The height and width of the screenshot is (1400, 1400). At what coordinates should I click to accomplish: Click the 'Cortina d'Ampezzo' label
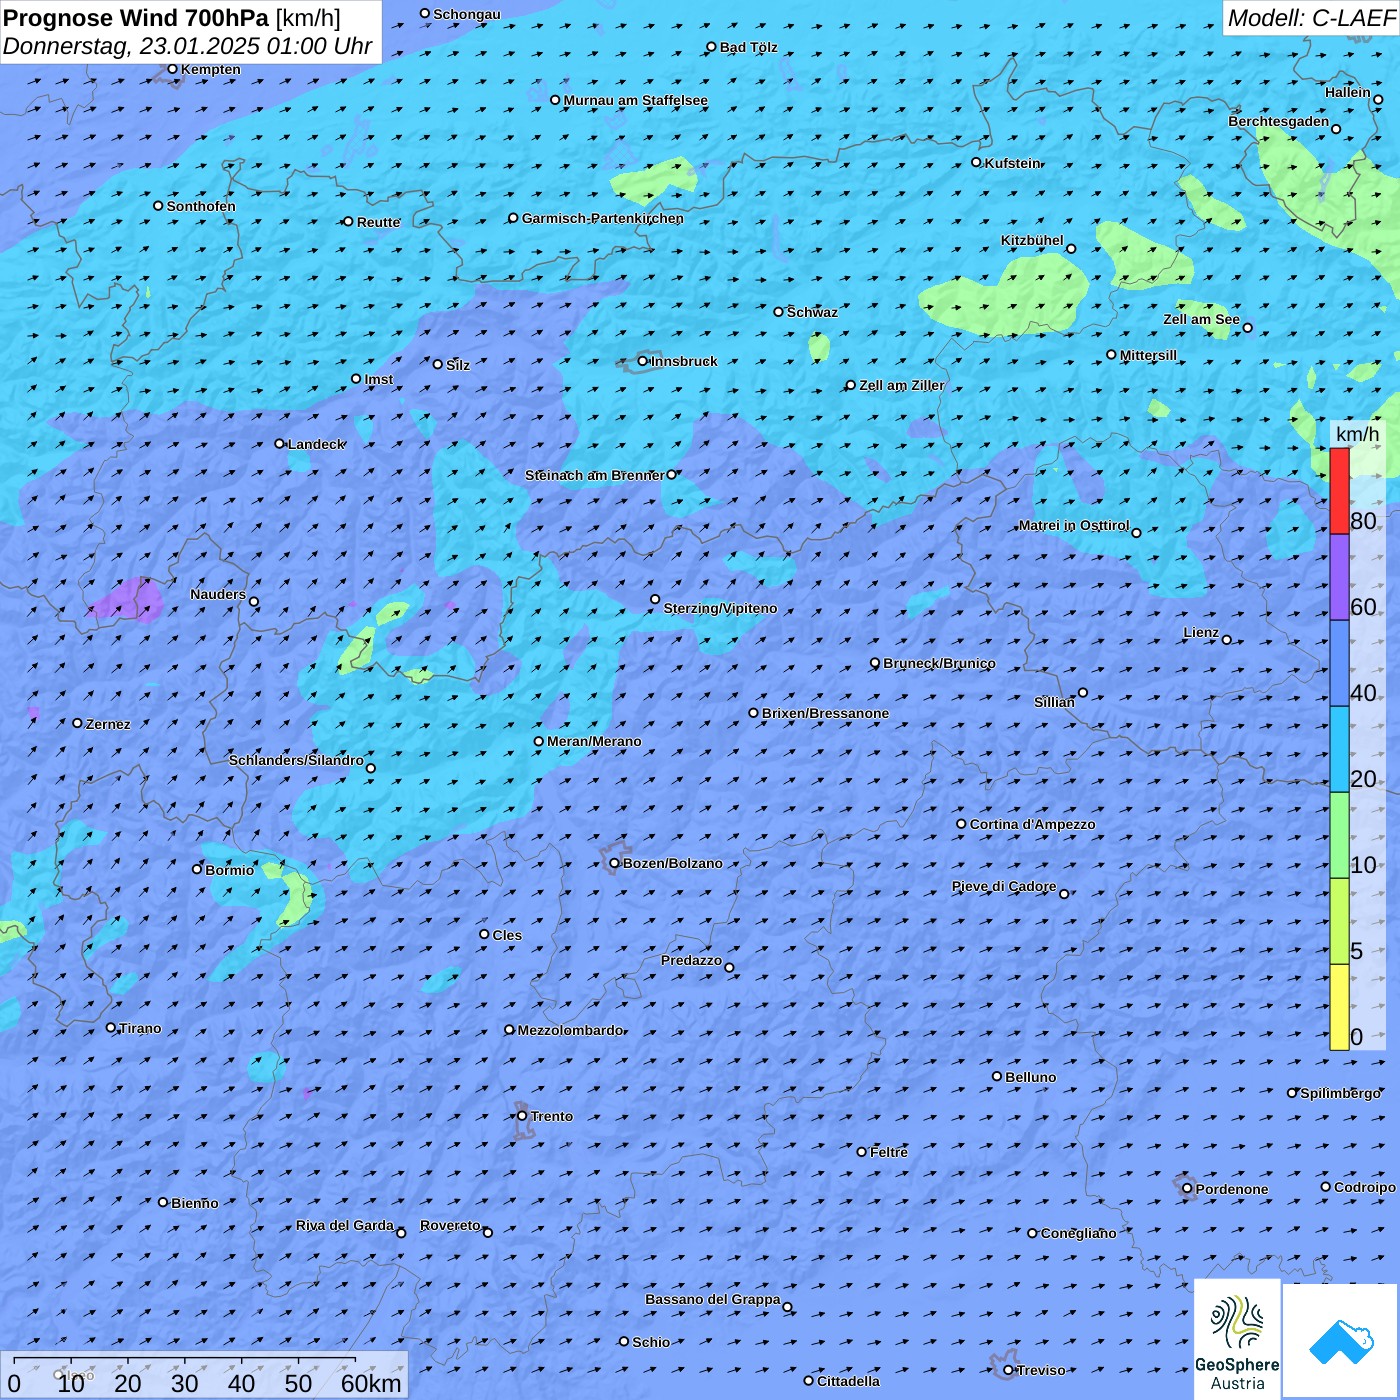tap(1032, 824)
